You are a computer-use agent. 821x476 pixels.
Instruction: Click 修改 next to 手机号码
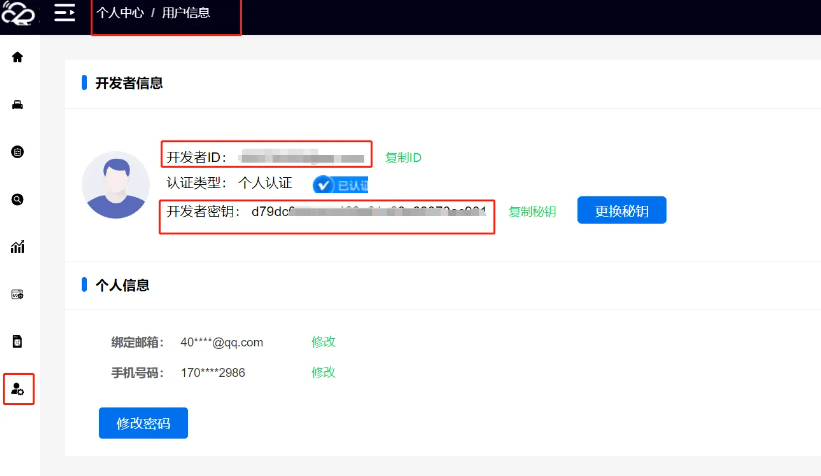tap(323, 372)
